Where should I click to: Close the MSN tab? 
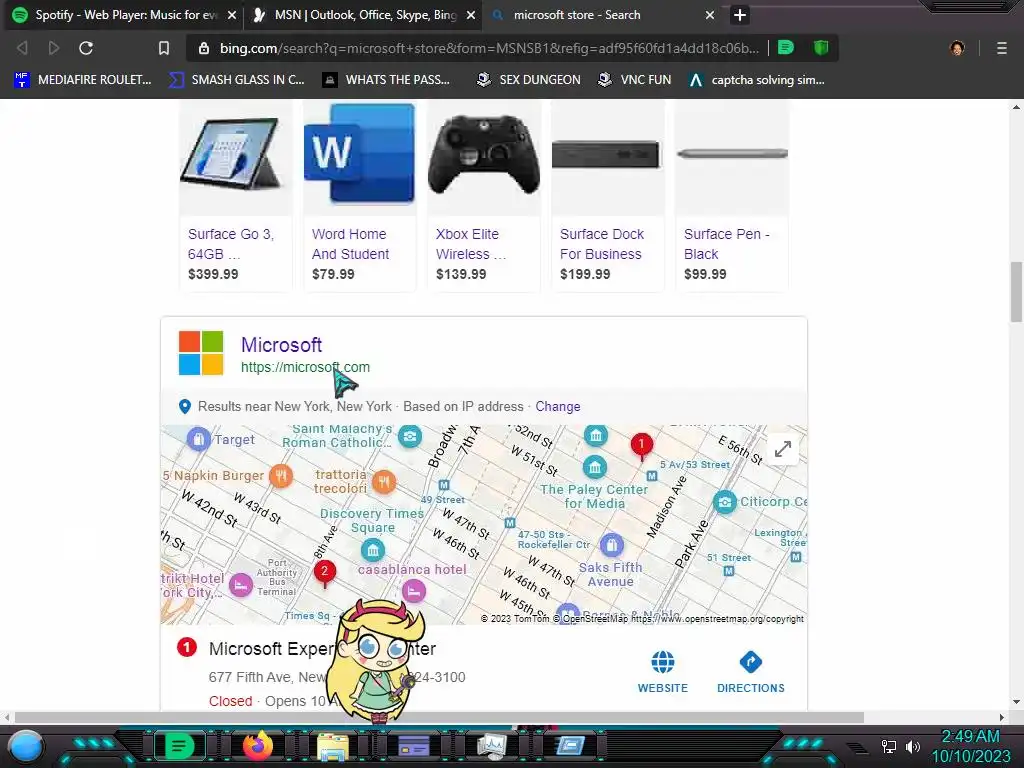(471, 15)
